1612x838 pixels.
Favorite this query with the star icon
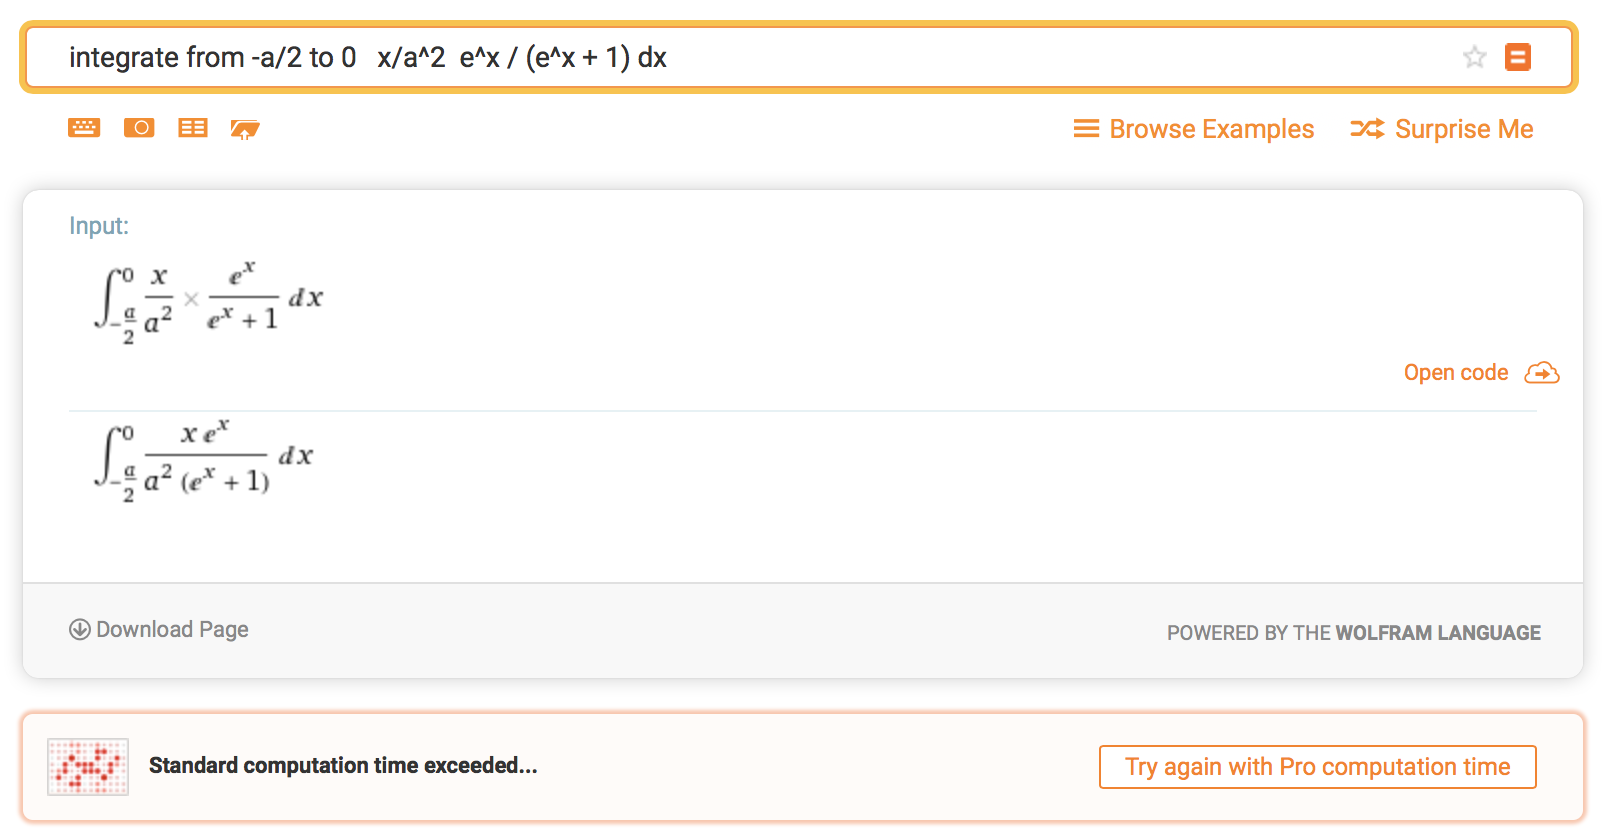1474,57
